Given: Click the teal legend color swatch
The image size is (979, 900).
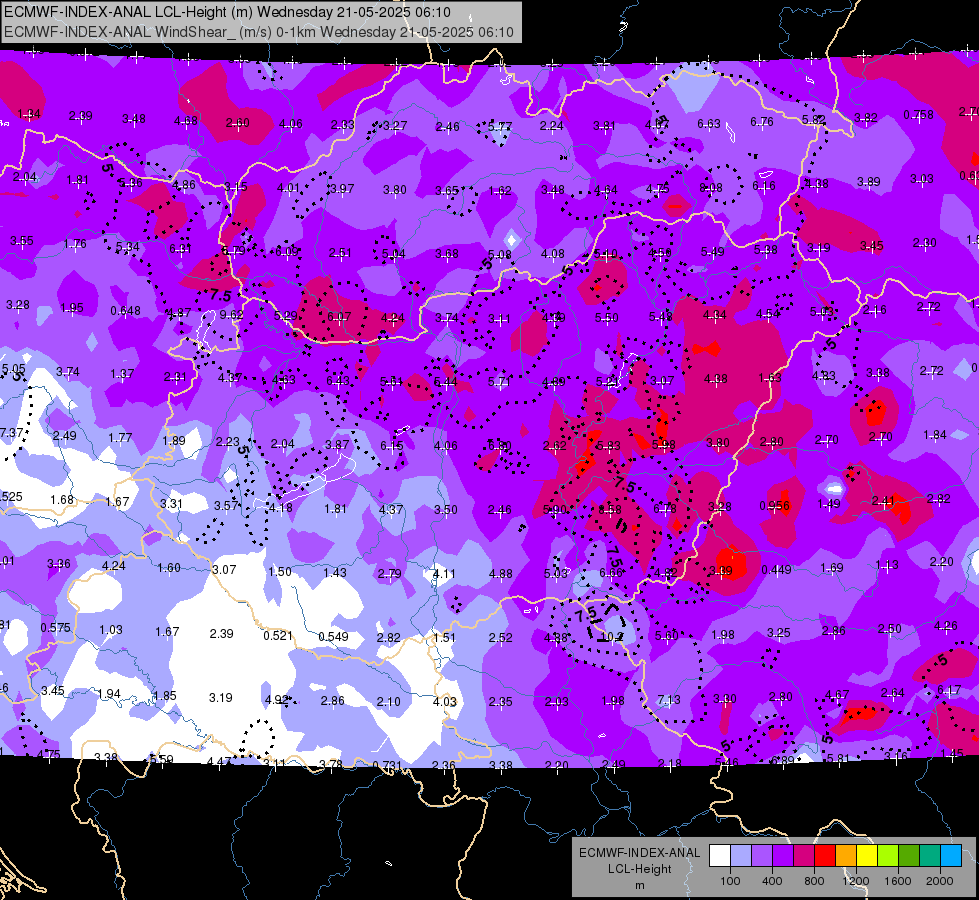Looking at the screenshot, I should click(x=930, y=856).
